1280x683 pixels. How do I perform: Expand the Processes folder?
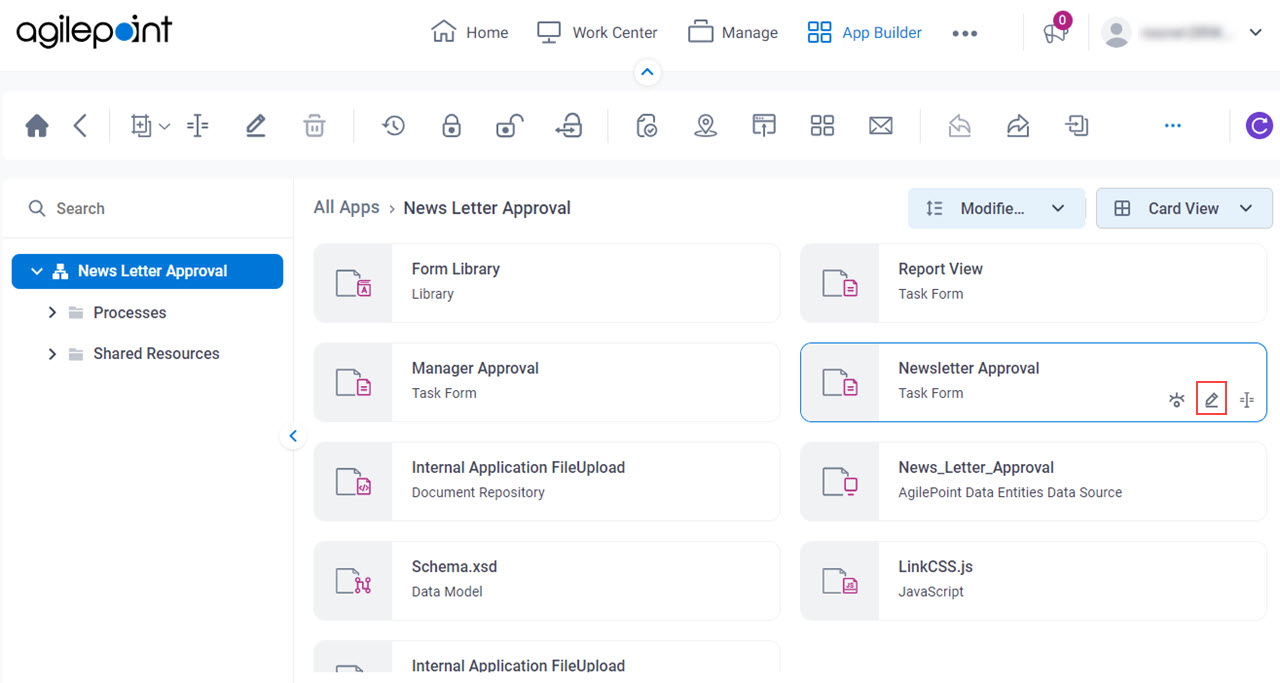coord(52,313)
